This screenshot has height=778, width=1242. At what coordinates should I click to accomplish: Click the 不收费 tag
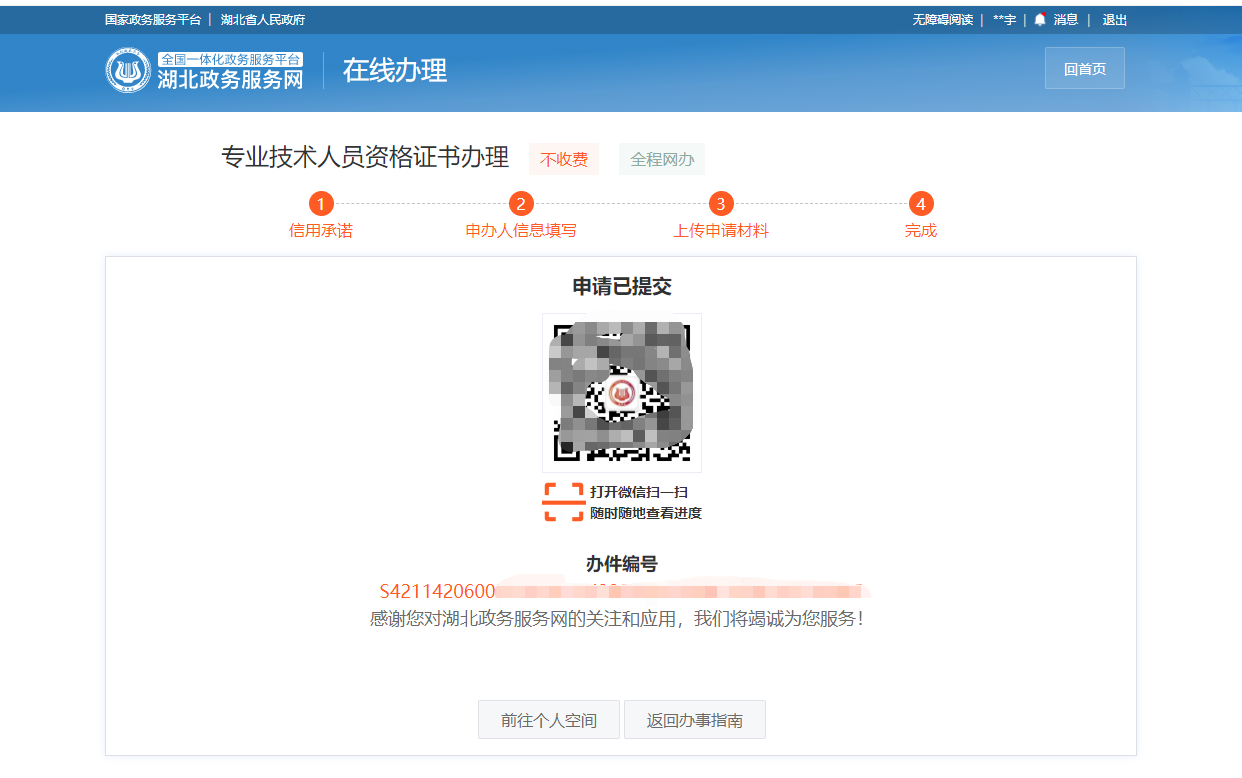(564, 159)
